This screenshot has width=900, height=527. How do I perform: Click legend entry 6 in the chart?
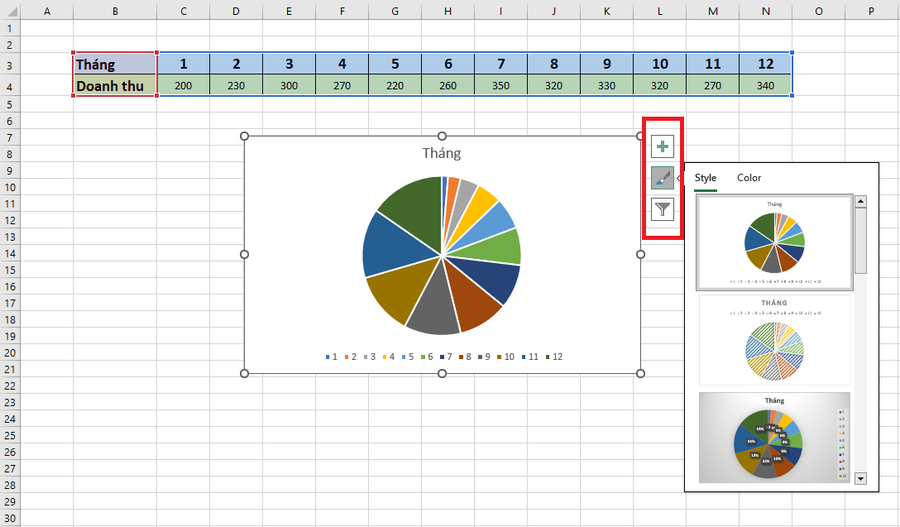point(427,357)
